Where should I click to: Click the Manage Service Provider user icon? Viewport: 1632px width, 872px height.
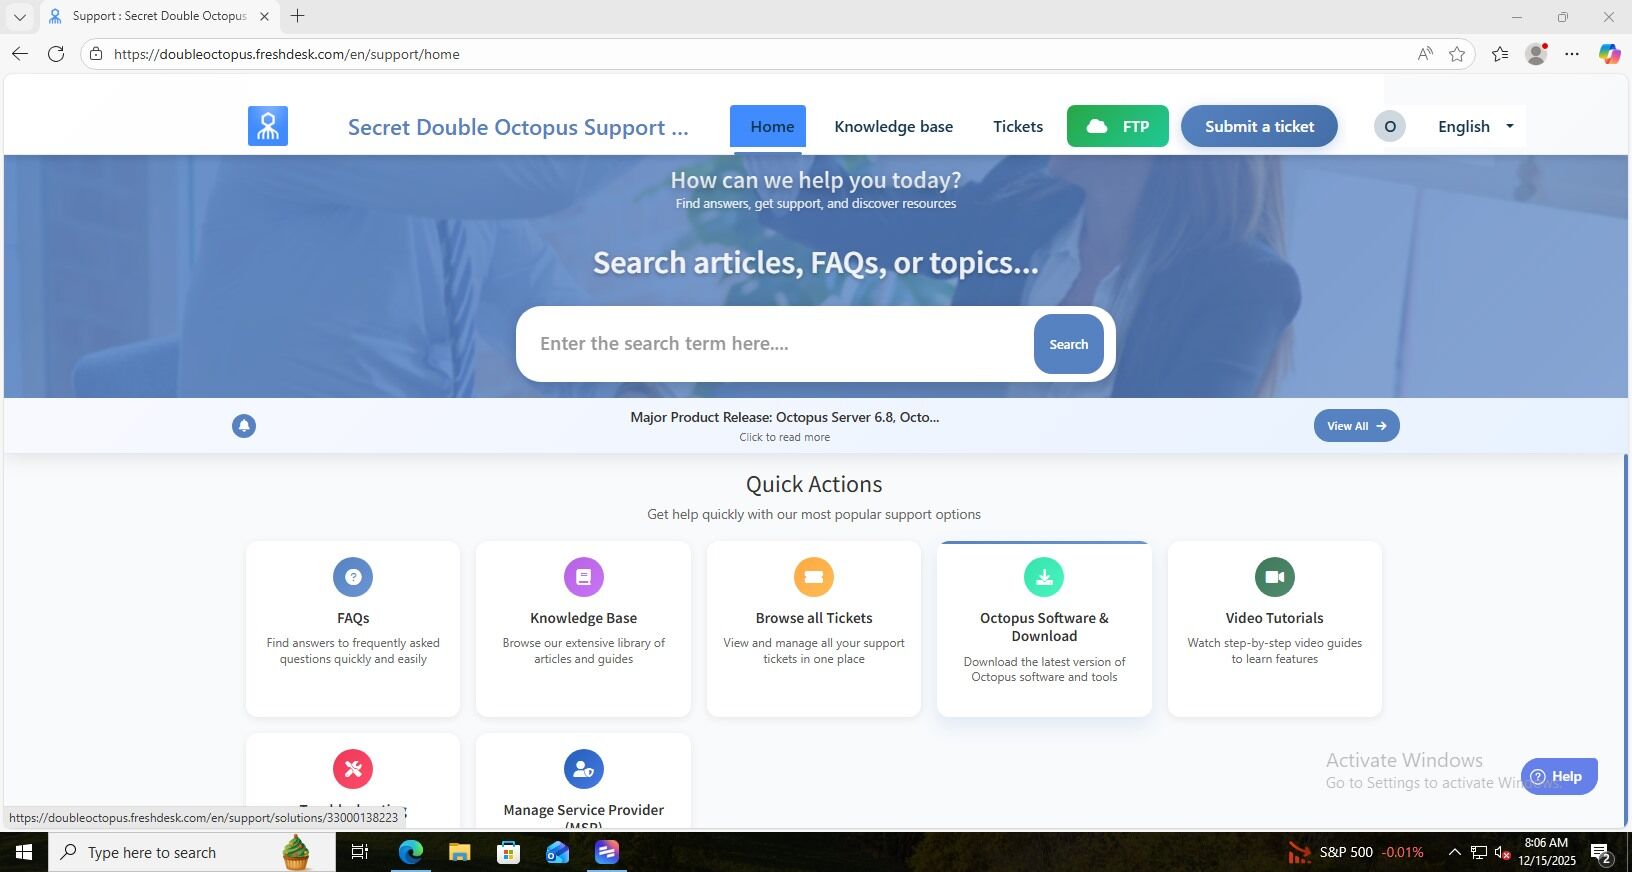(584, 769)
